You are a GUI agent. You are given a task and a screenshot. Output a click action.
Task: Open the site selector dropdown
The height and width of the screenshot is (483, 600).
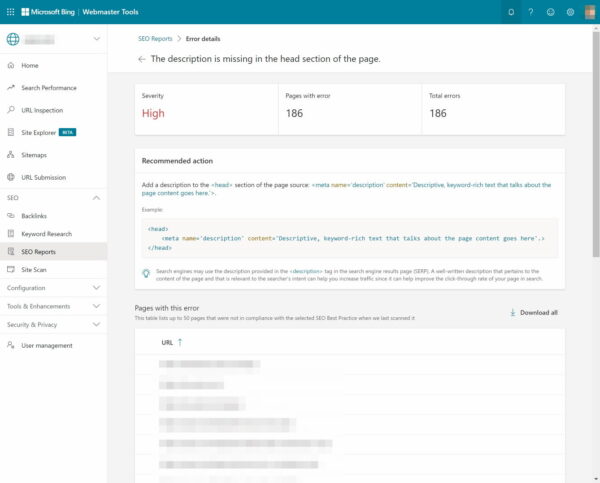pyautogui.click(x=96, y=39)
